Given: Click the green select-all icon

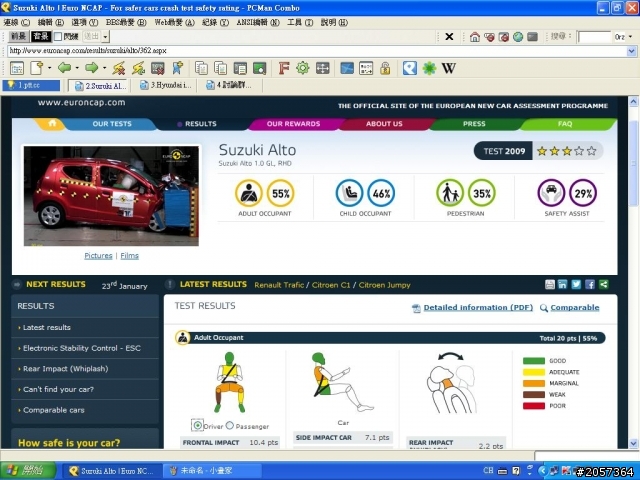Looking at the screenshot, I should pyautogui.click(x=260, y=68).
